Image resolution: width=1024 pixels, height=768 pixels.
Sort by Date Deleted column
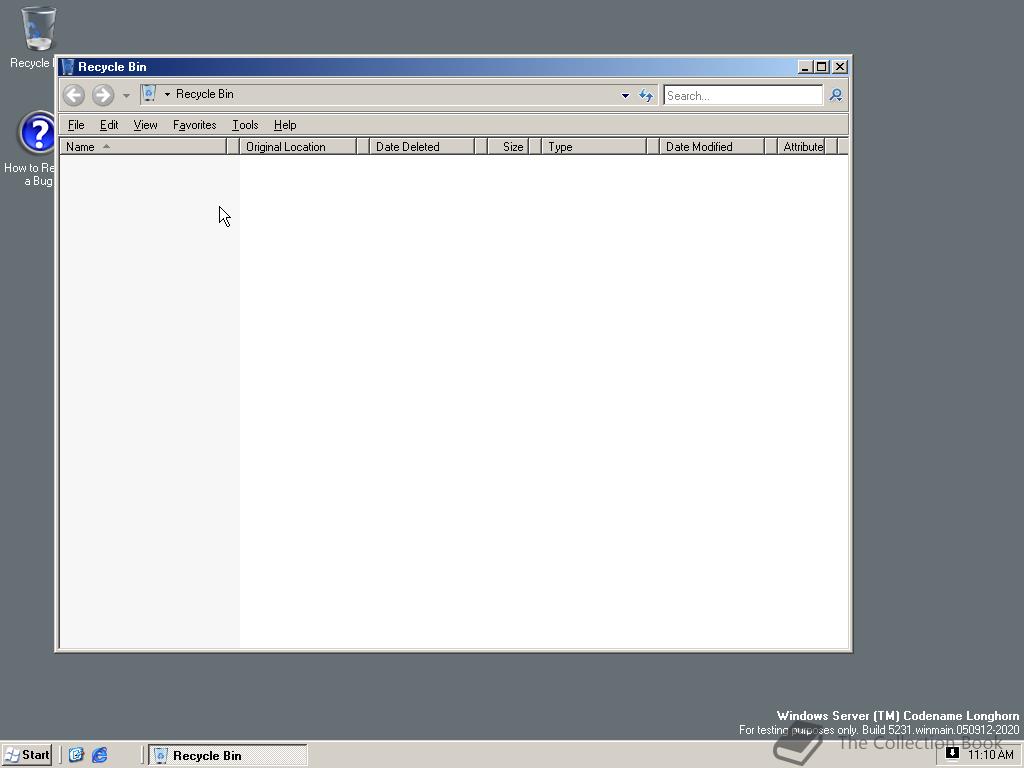point(422,146)
